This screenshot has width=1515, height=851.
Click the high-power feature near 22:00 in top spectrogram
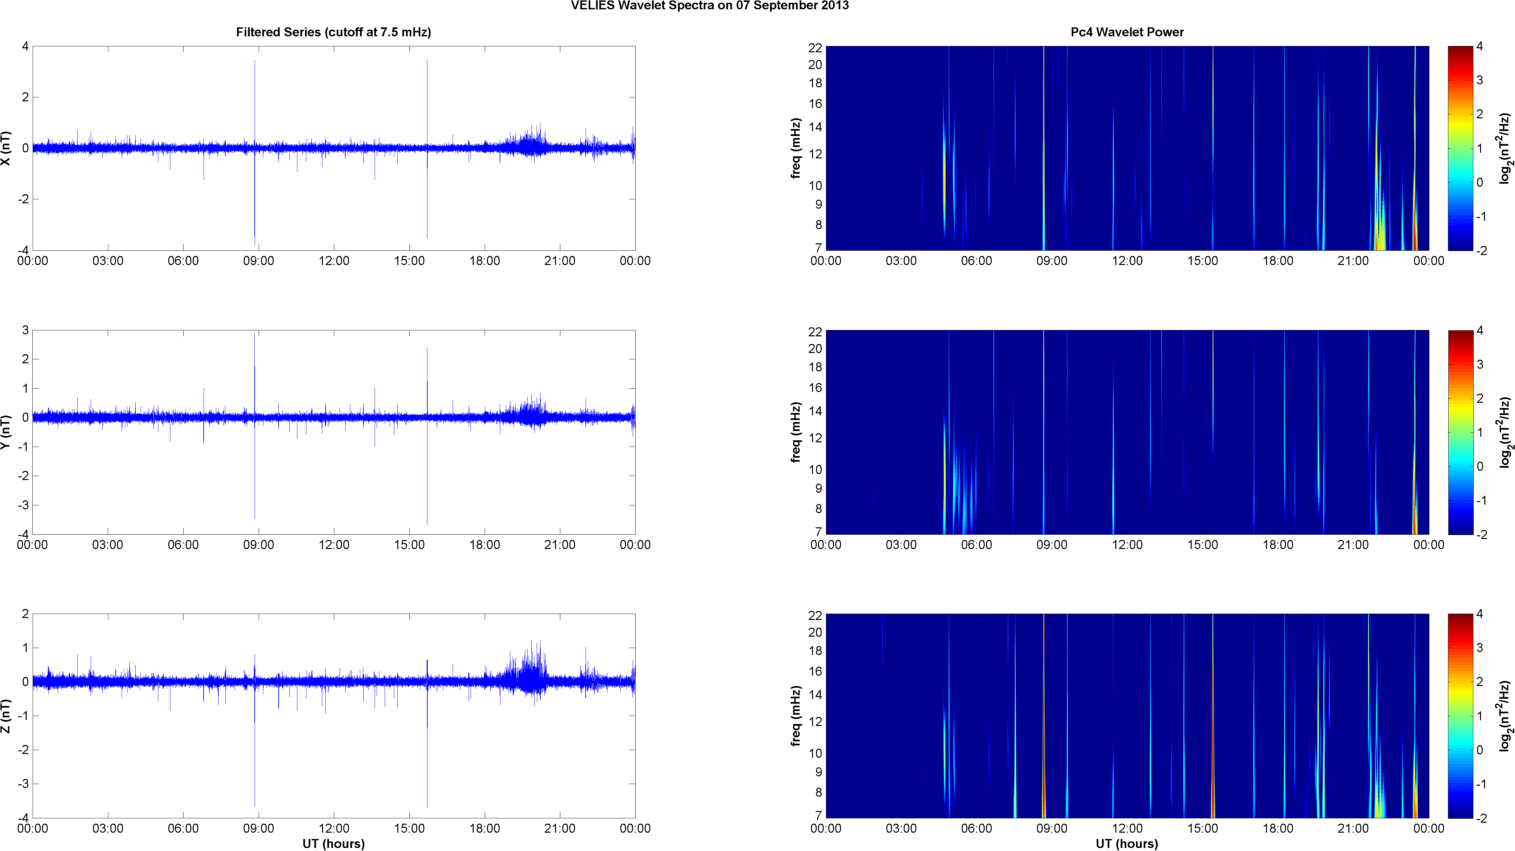(1380, 225)
